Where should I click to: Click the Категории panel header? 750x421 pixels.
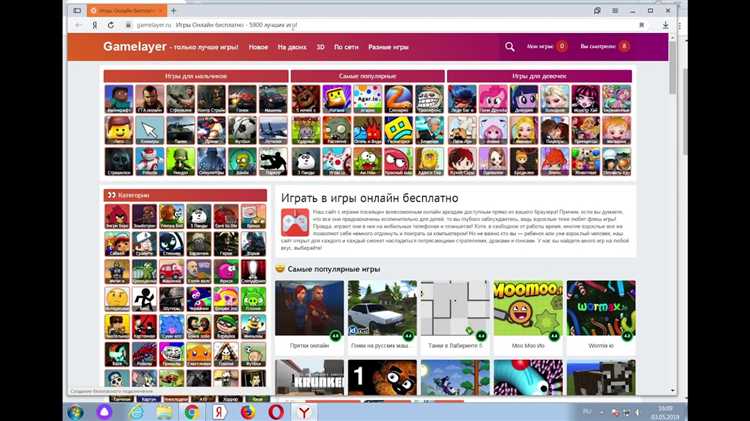click(x=185, y=195)
